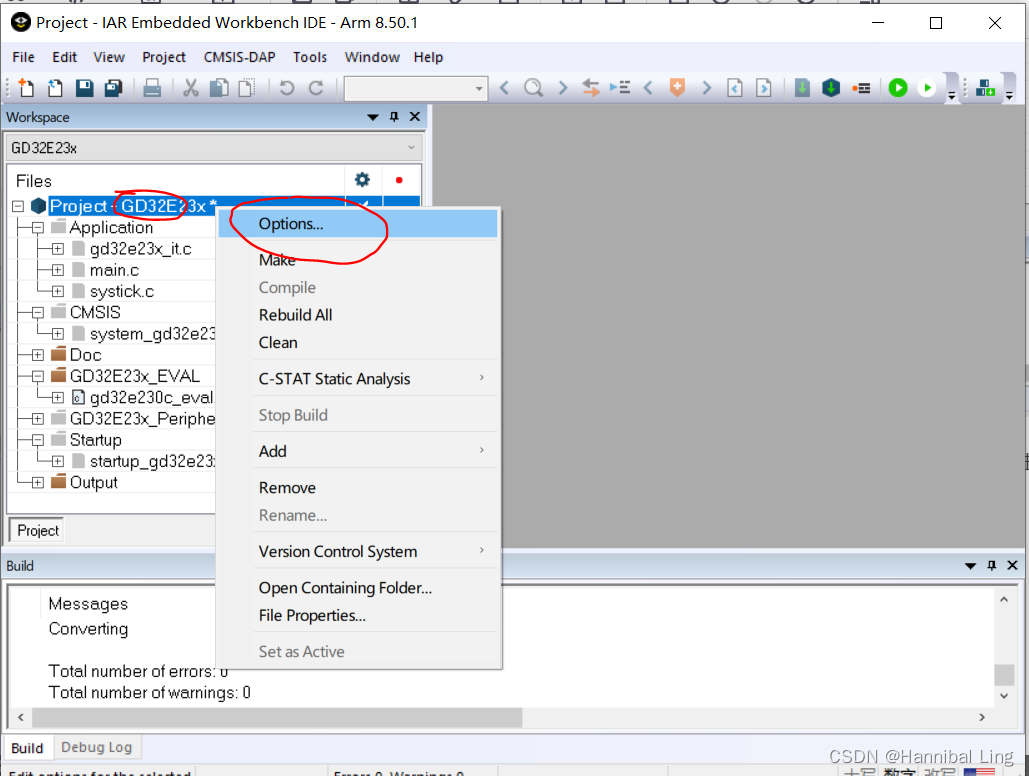Select Startup folder in tree
Viewport: 1029px width, 776px height.
point(96,440)
